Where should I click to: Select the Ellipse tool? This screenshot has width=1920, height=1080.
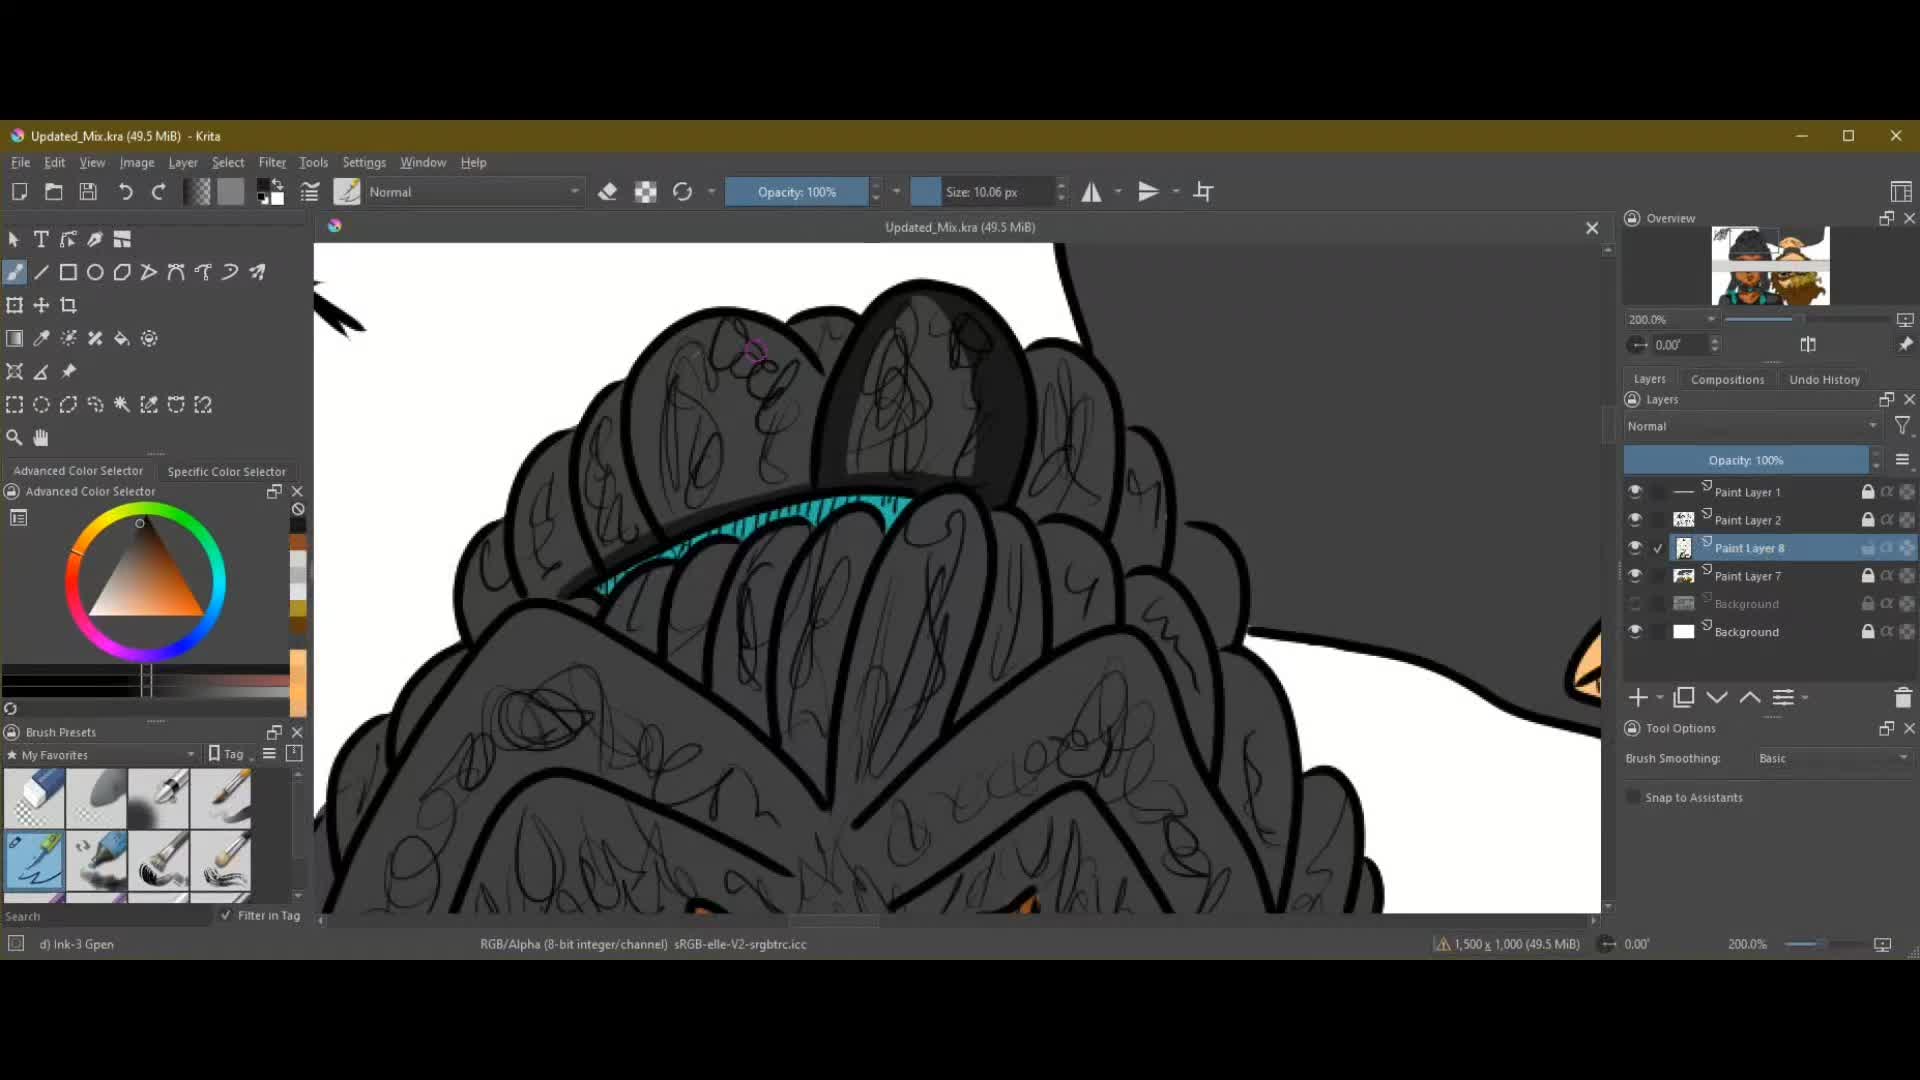click(95, 272)
